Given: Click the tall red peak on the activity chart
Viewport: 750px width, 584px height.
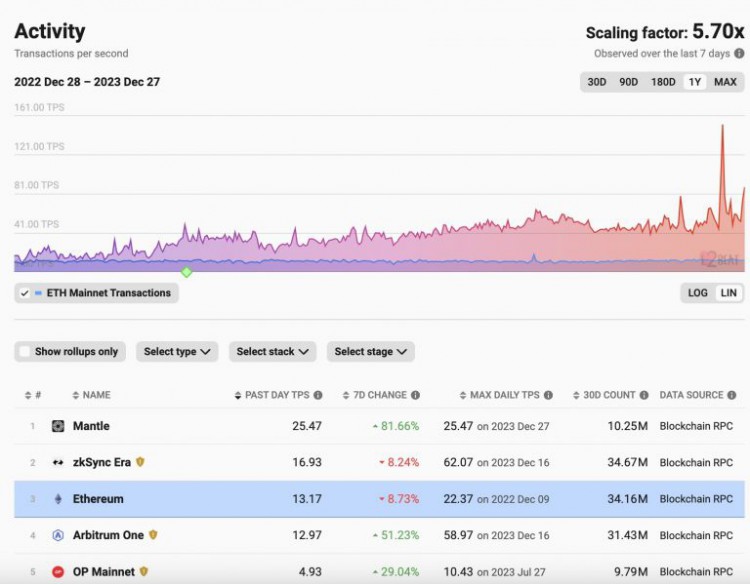Looking at the screenshot, I should pos(722,127).
